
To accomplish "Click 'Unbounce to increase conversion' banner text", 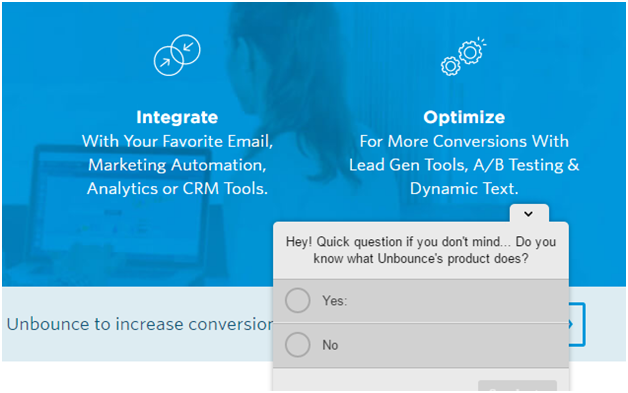I will [x=140, y=324].
